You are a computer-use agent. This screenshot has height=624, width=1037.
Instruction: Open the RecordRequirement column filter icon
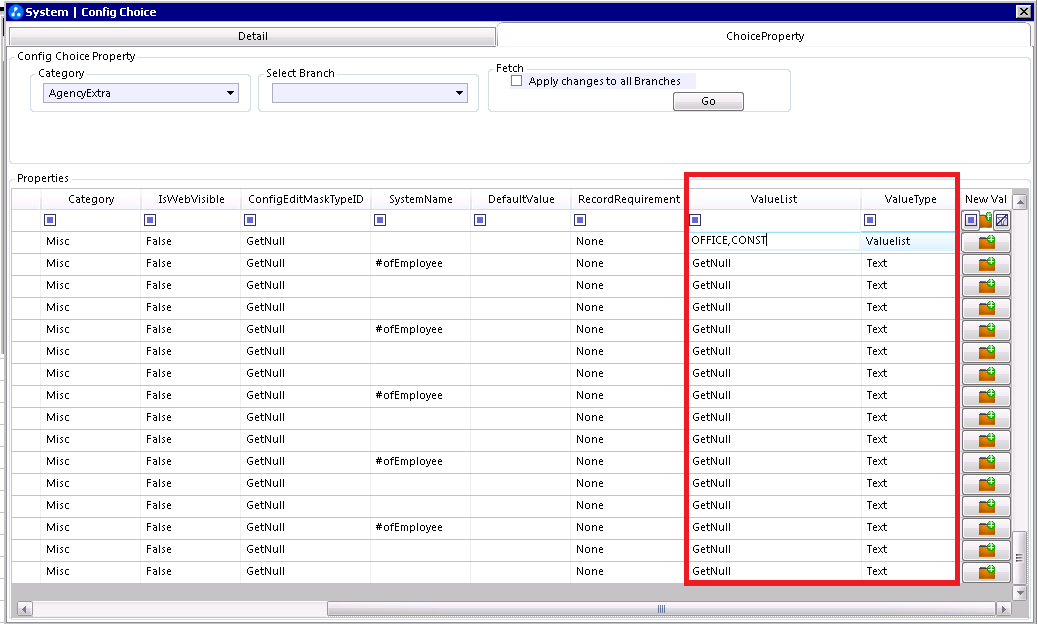coord(580,220)
